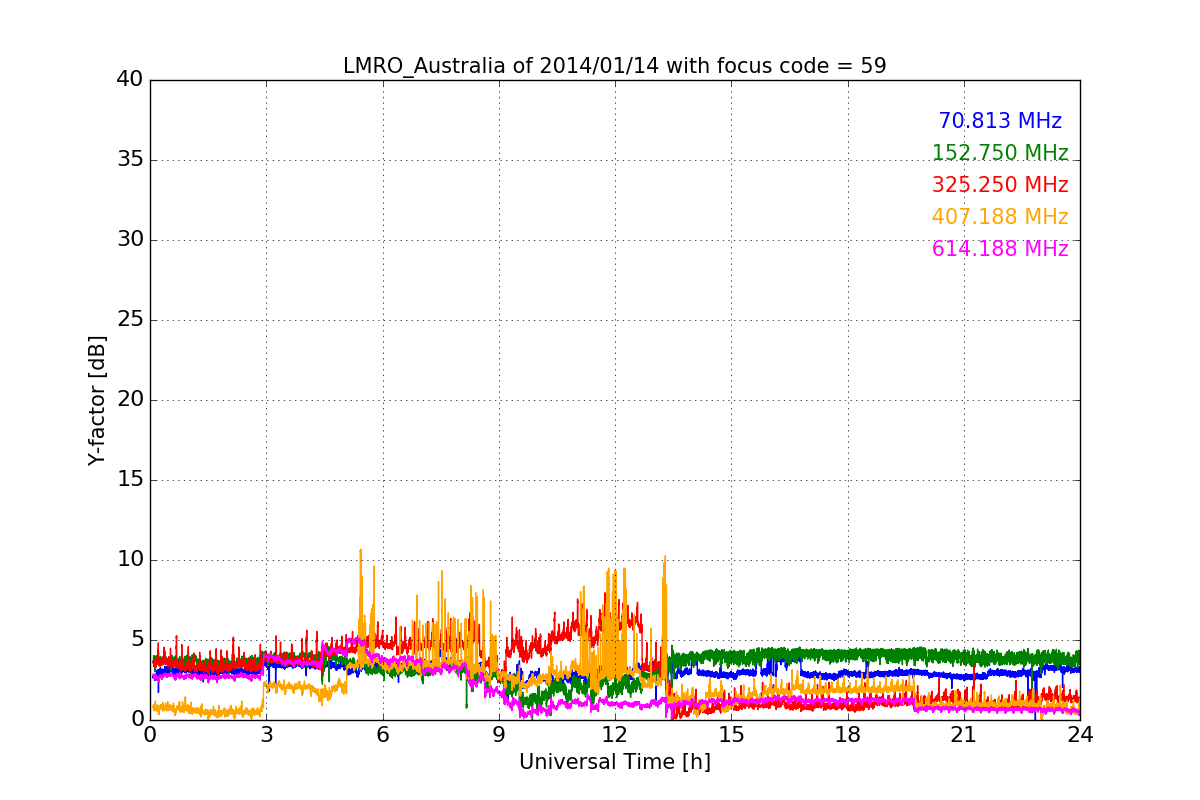Select the 407.188 MHz legend label

(x=1000, y=217)
